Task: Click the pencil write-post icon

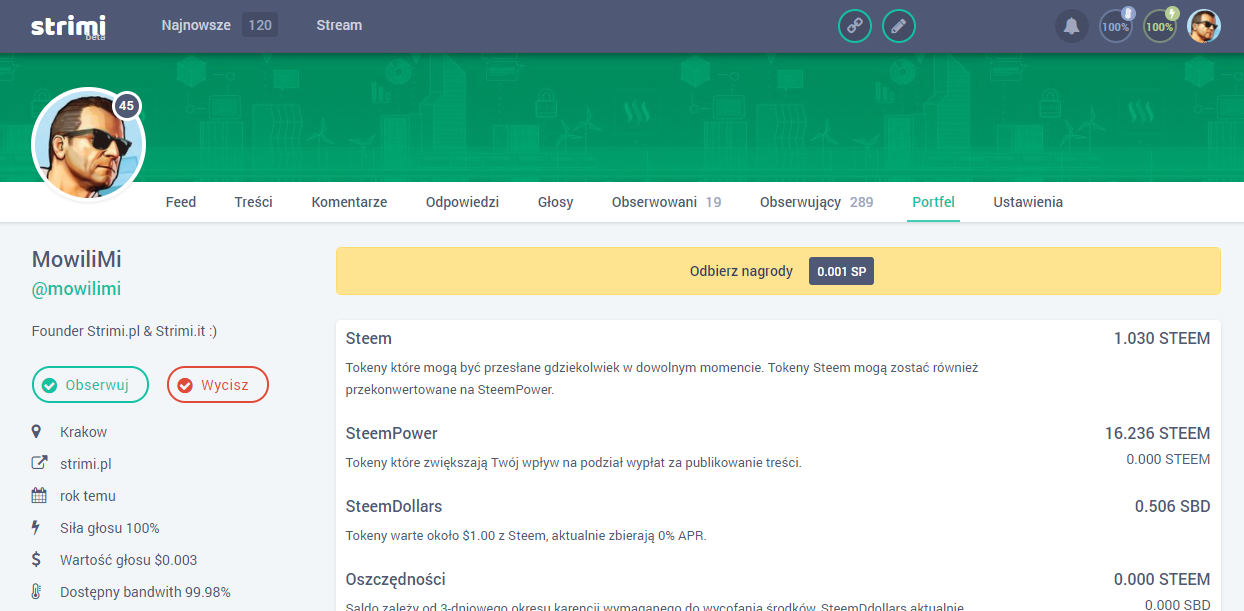Action: [x=899, y=26]
